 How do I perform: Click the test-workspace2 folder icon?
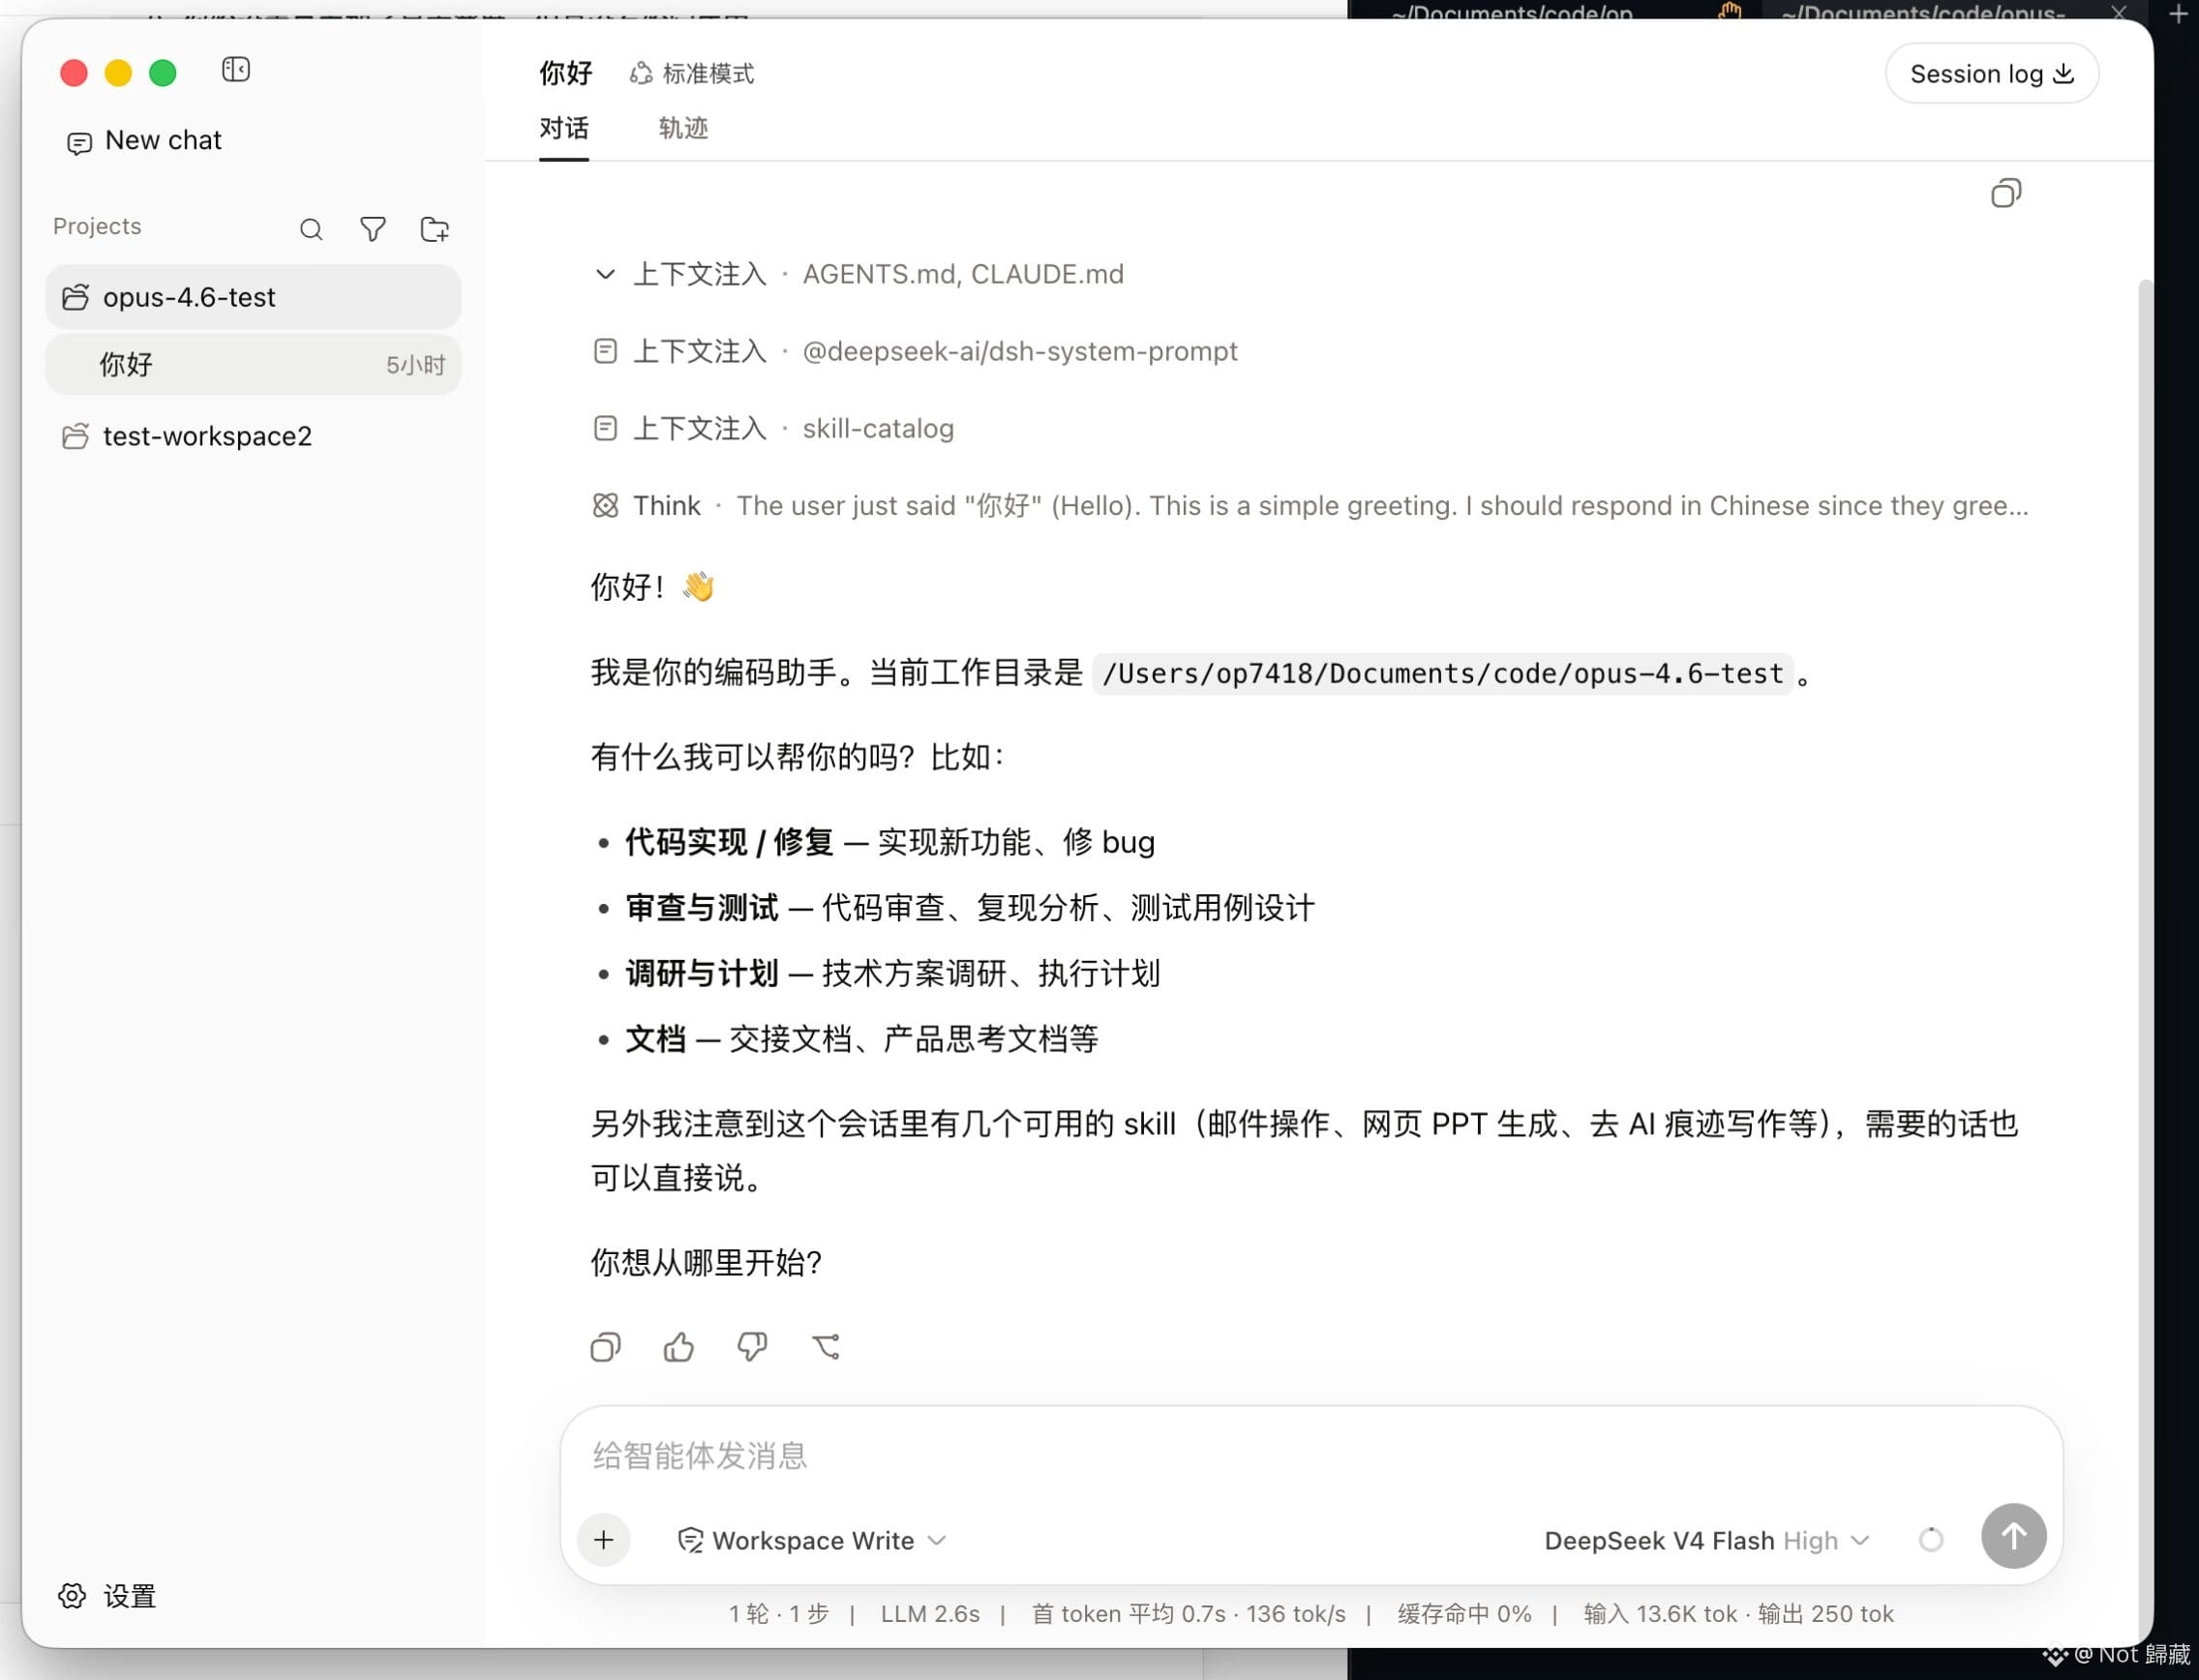76,436
